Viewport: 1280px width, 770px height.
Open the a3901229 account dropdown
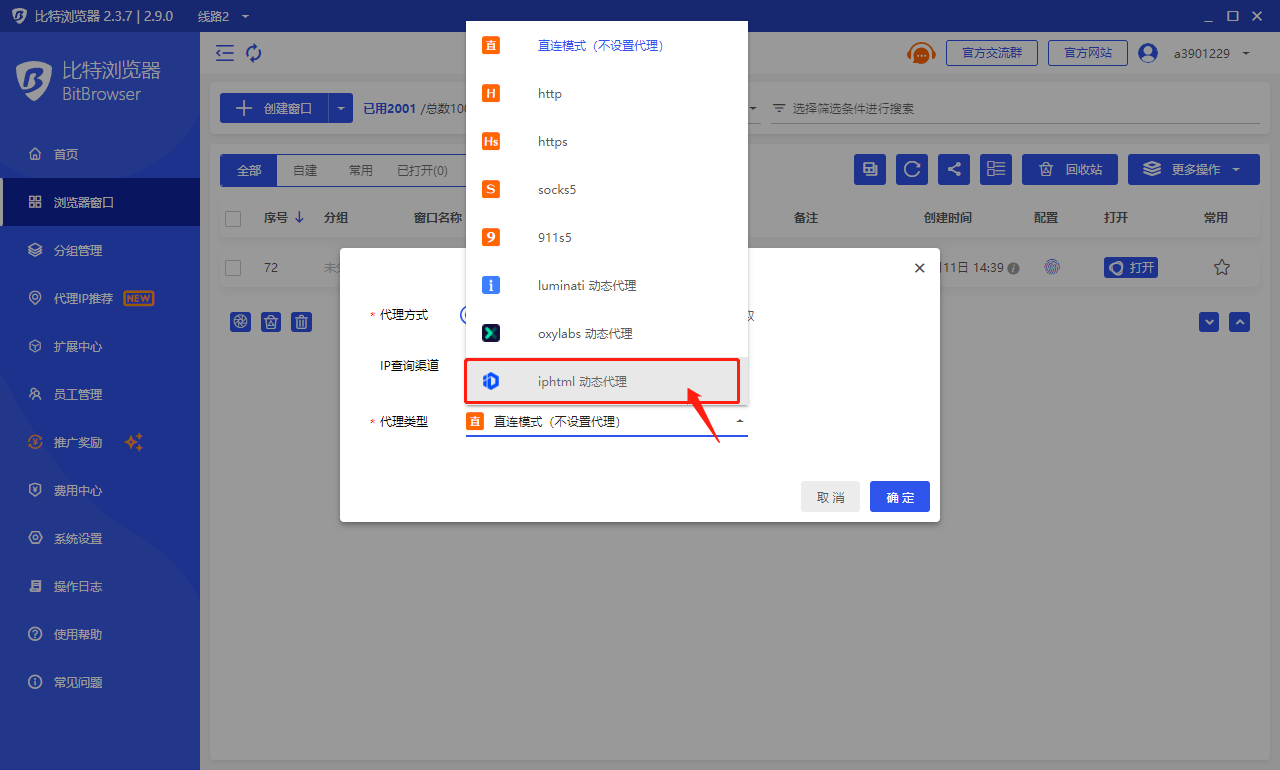tap(1211, 53)
